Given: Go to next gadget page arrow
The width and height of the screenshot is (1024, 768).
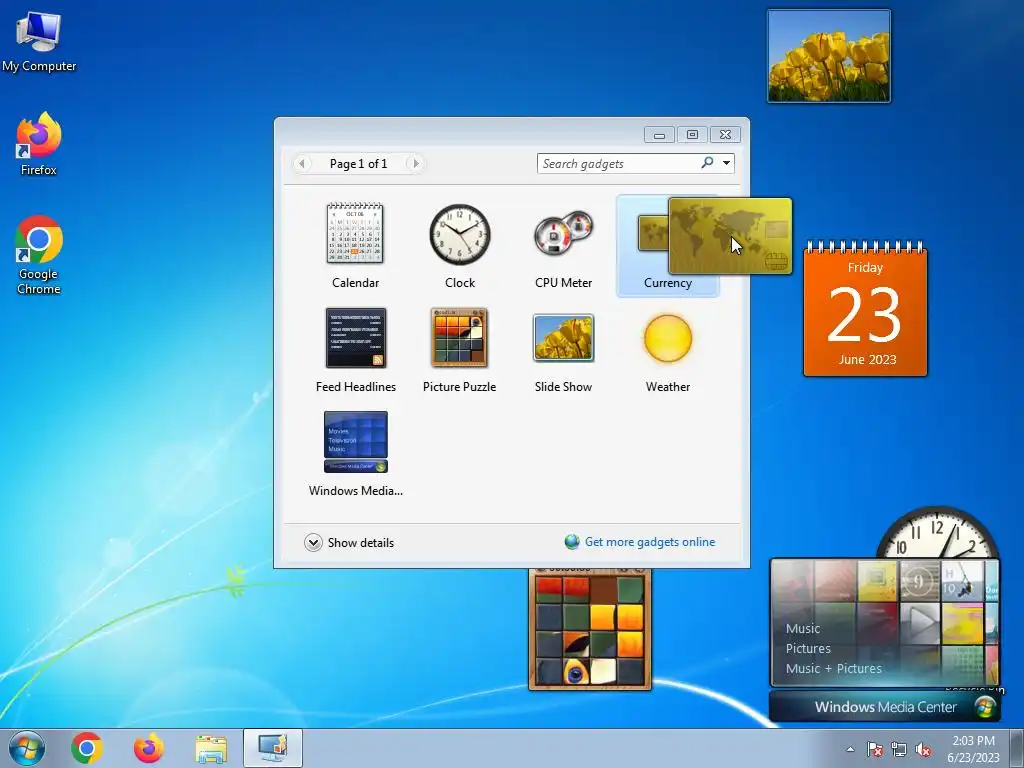Looking at the screenshot, I should pos(415,163).
